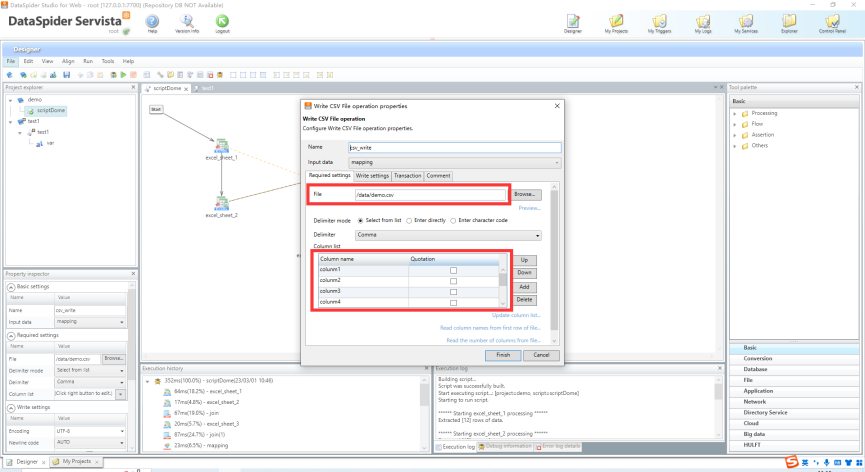Click the yellow folder toolbar icon
This screenshot has width=865, height=472.
pos(170,75)
